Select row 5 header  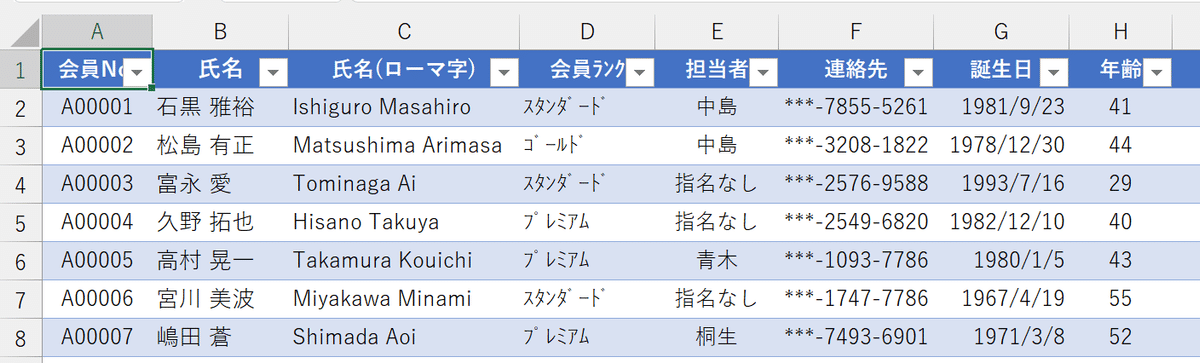[20, 223]
